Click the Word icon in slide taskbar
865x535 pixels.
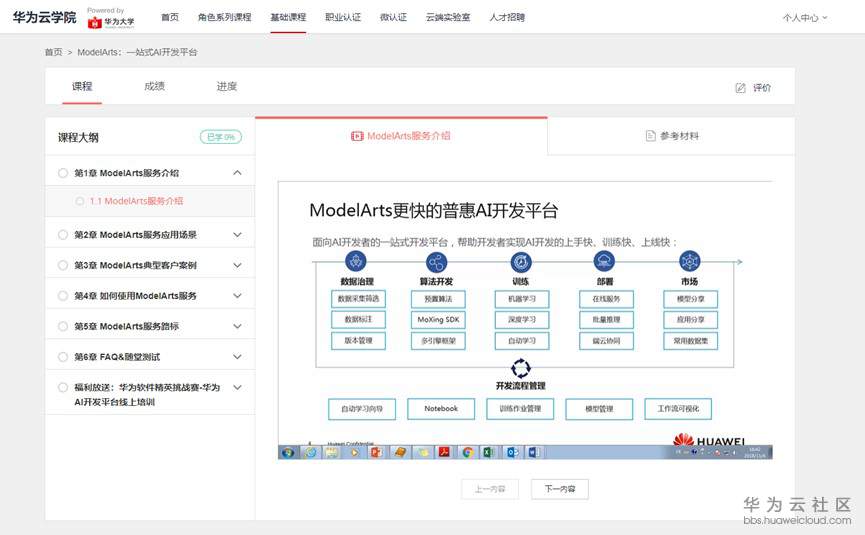[533, 453]
